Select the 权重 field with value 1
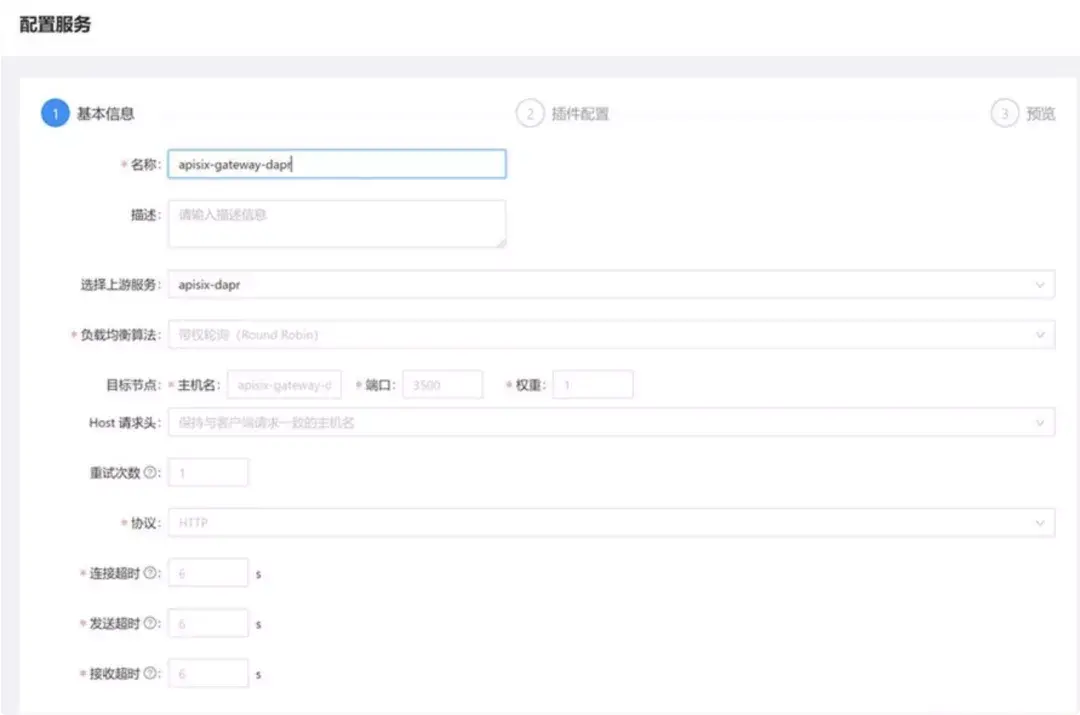Image resolution: width=1080 pixels, height=715 pixels. tap(595, 384)
